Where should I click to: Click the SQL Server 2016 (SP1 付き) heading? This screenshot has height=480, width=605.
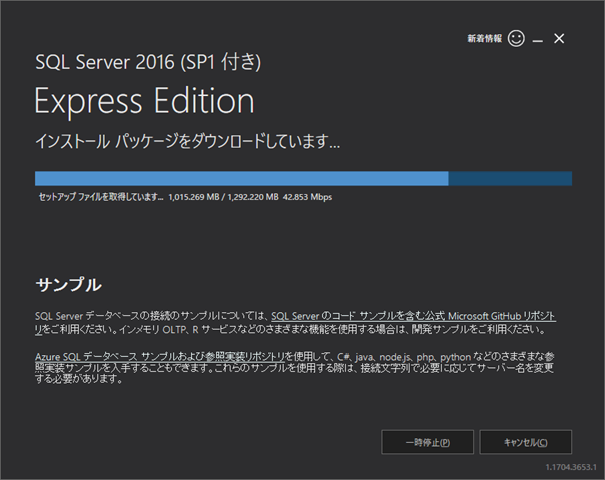148,62
